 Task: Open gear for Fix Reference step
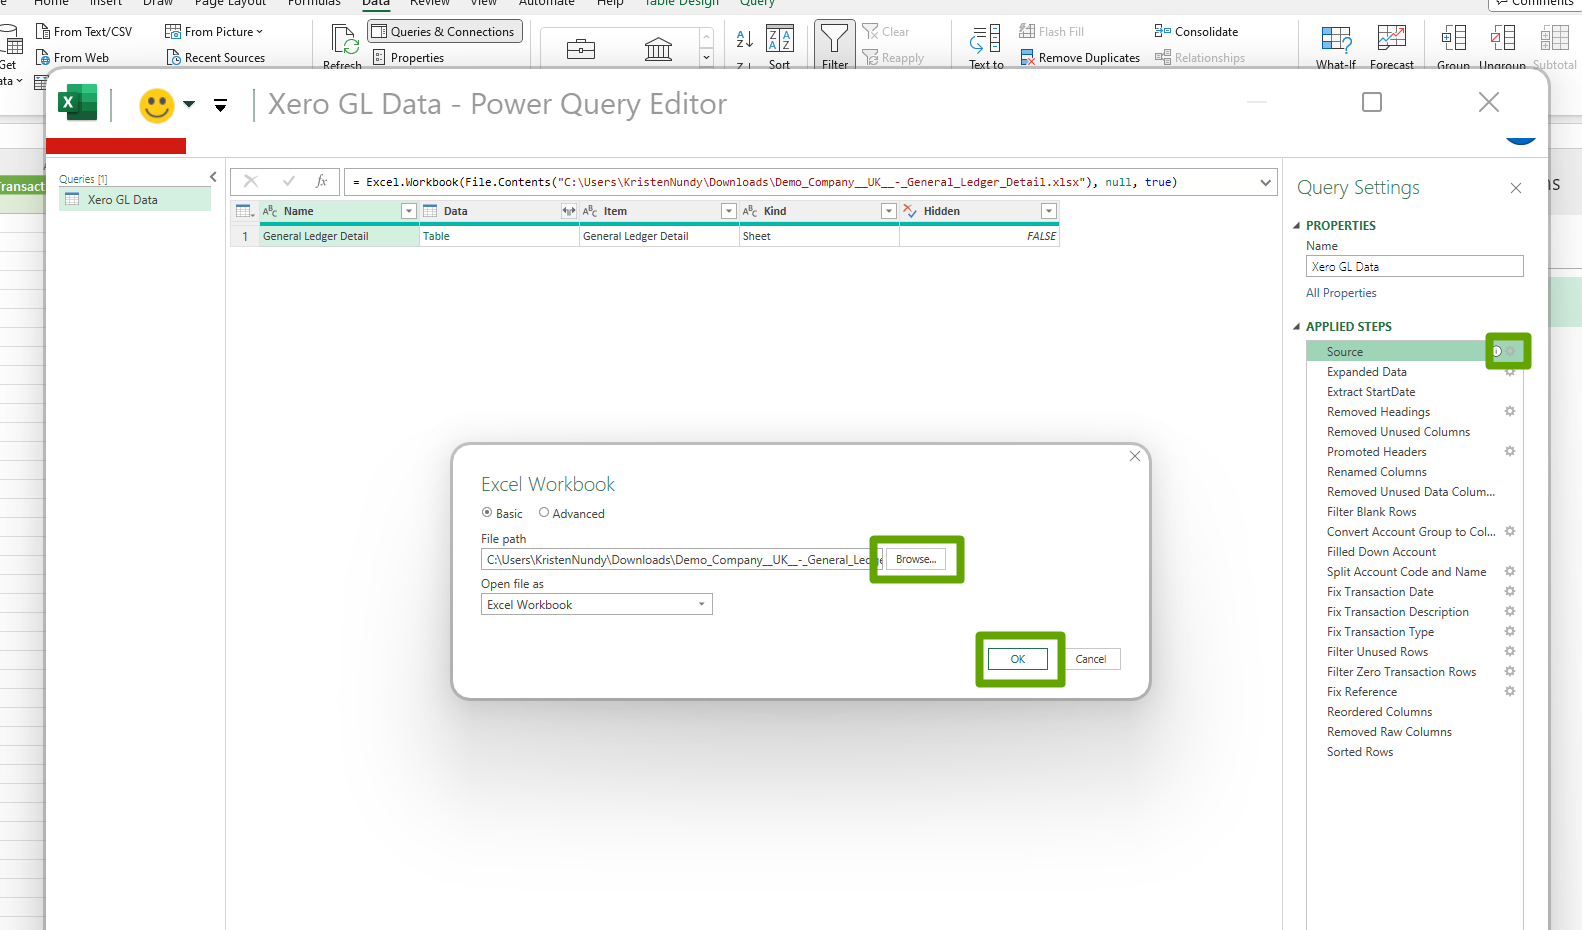1510,691
